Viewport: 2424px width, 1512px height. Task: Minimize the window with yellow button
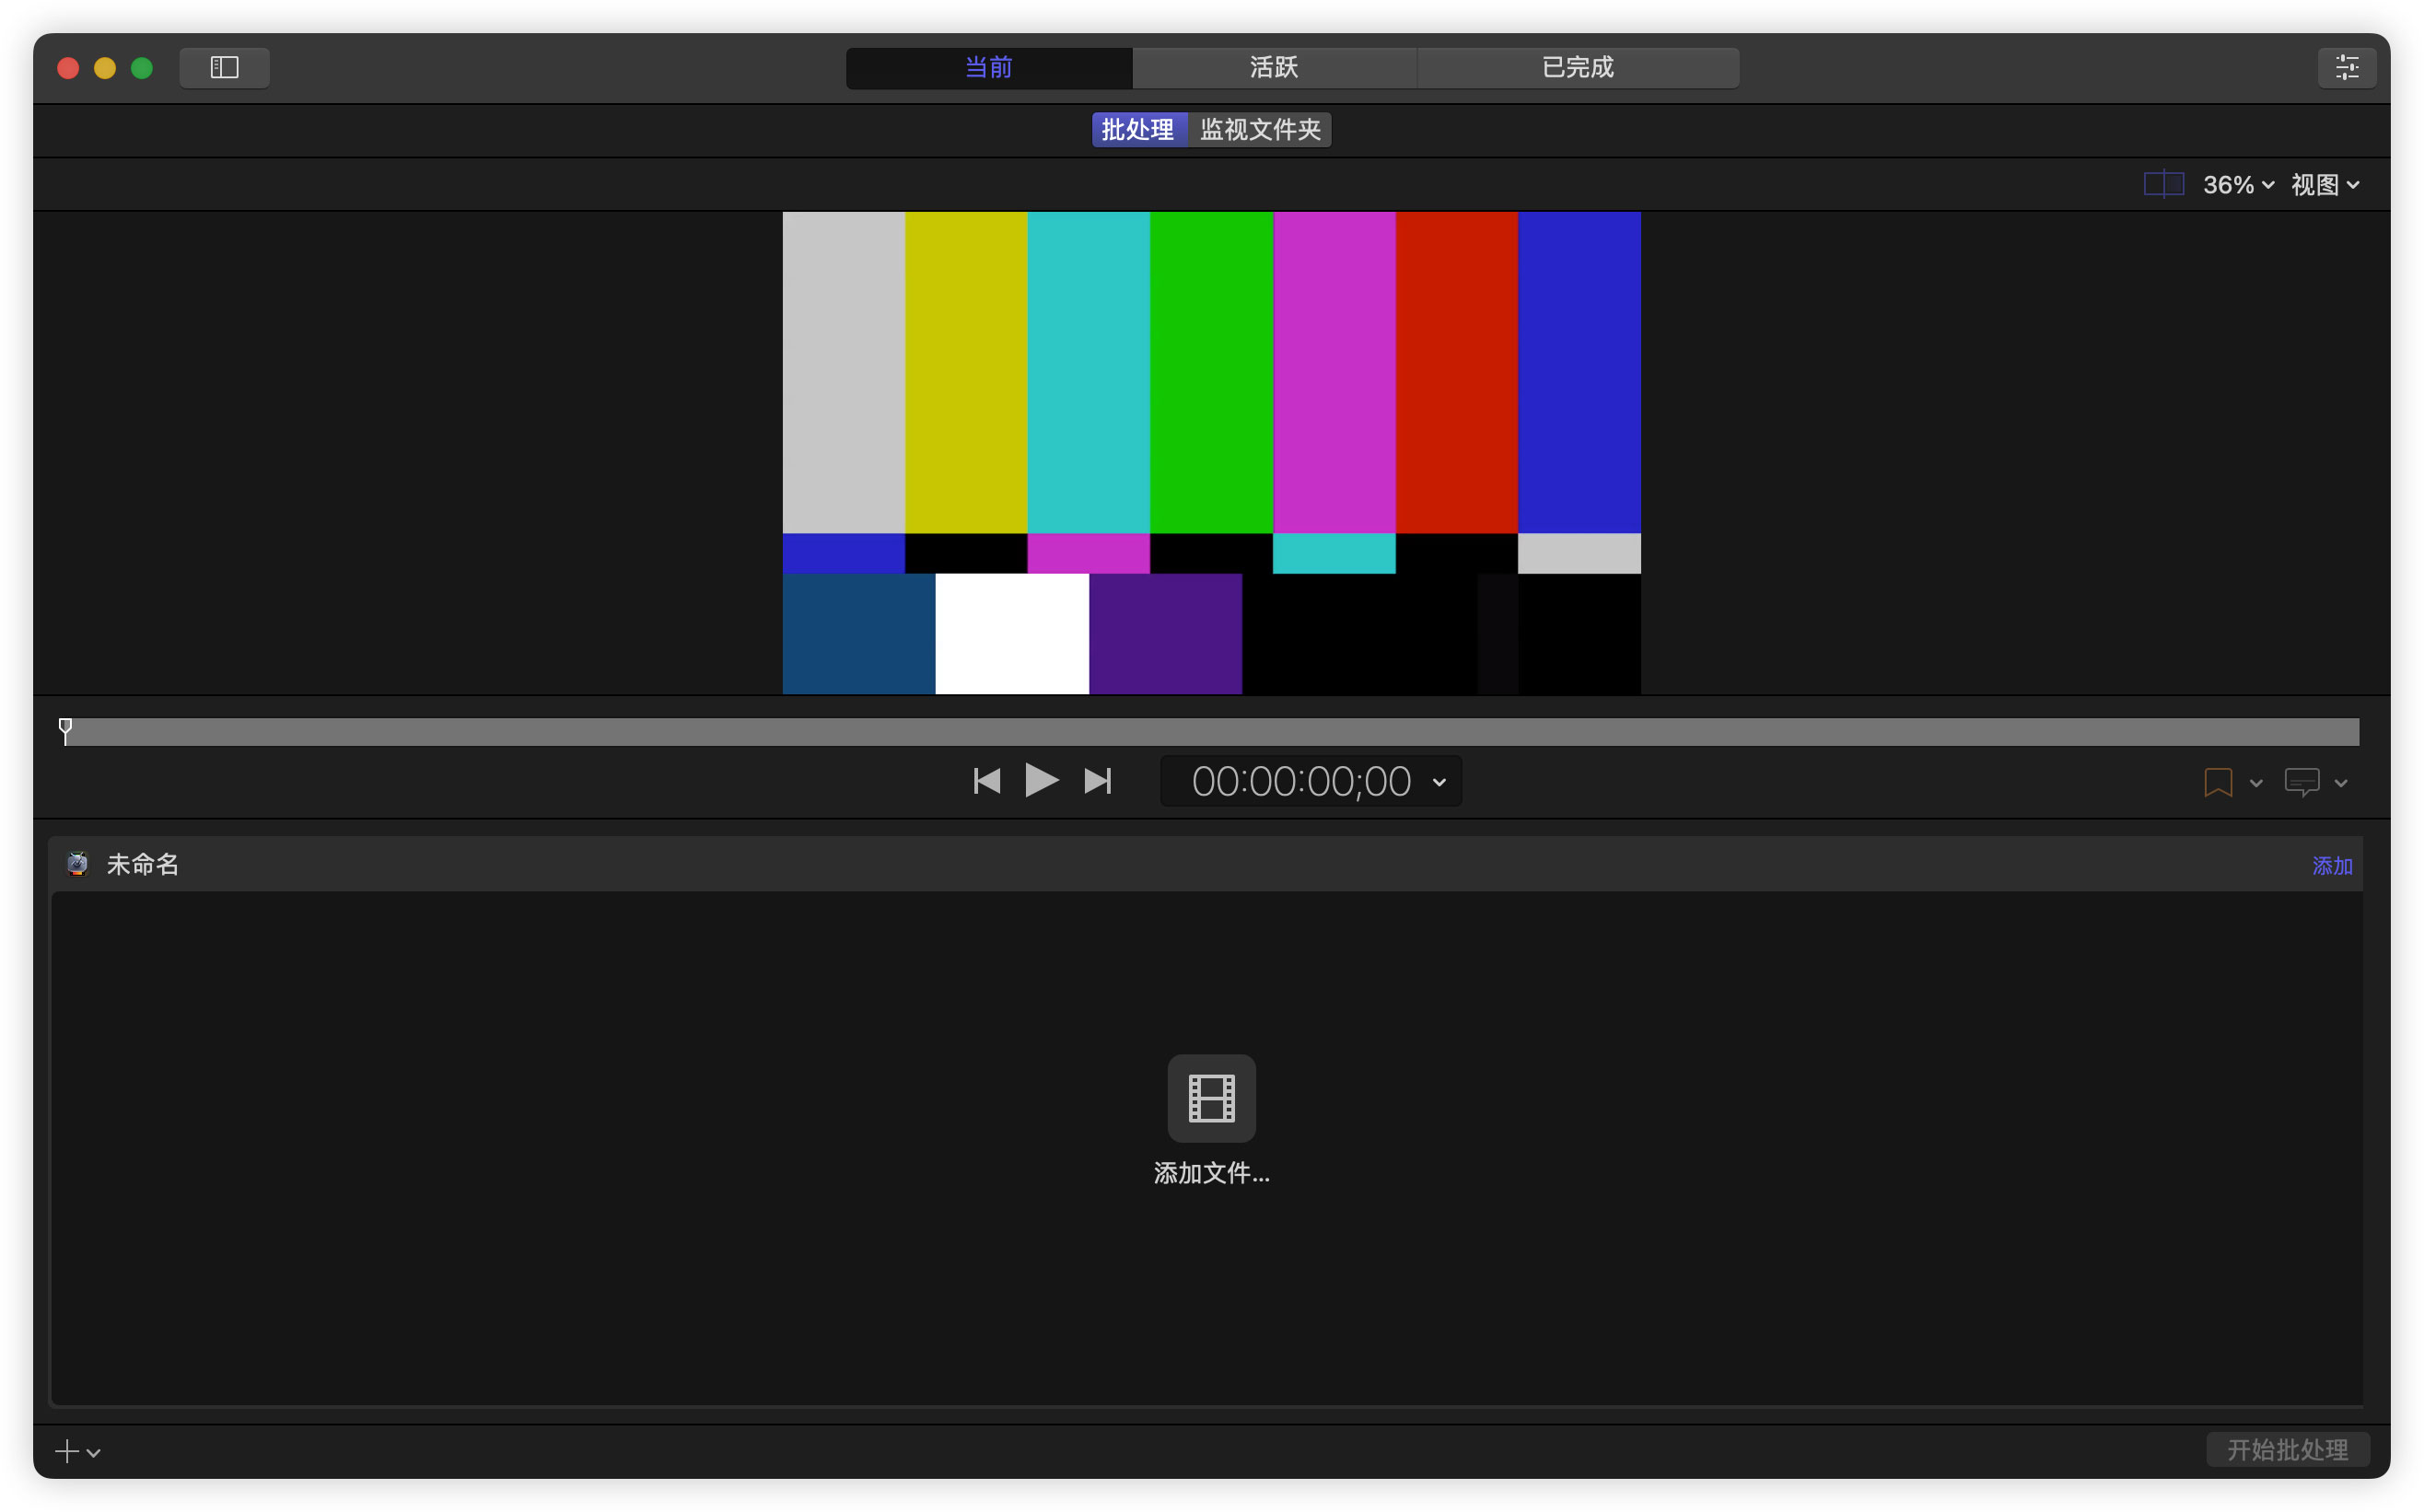coord(105,68)
